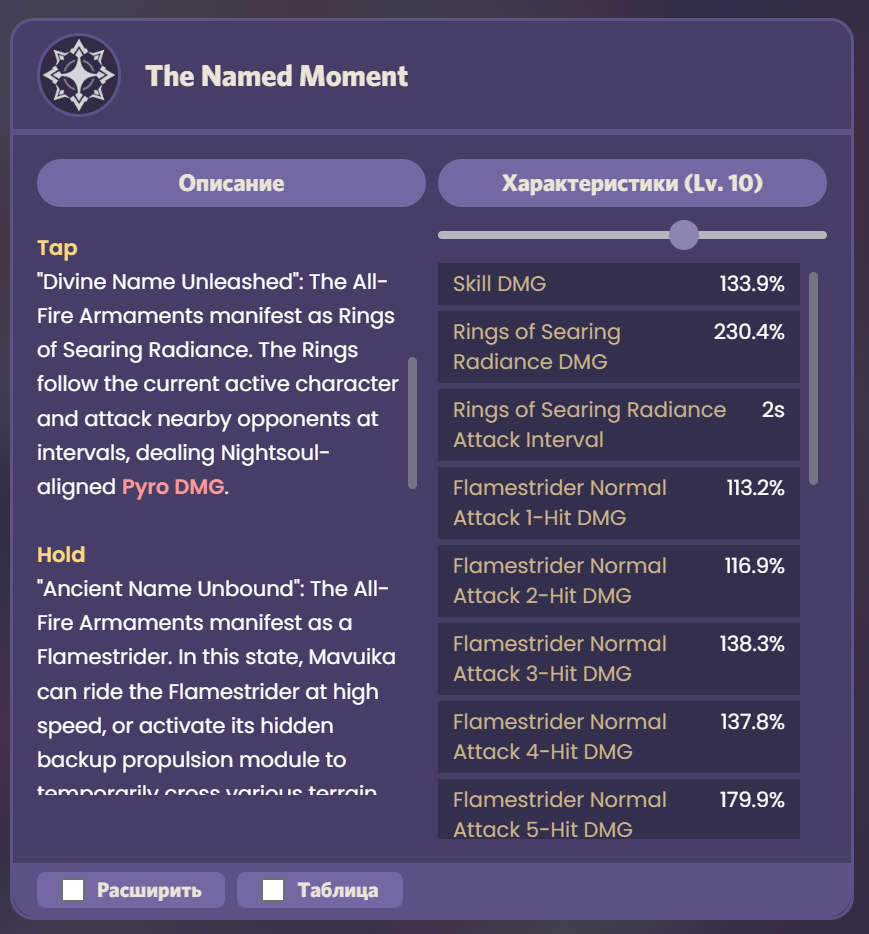Click the Таблица label button

pyautogui.click(x=337, y=890)
